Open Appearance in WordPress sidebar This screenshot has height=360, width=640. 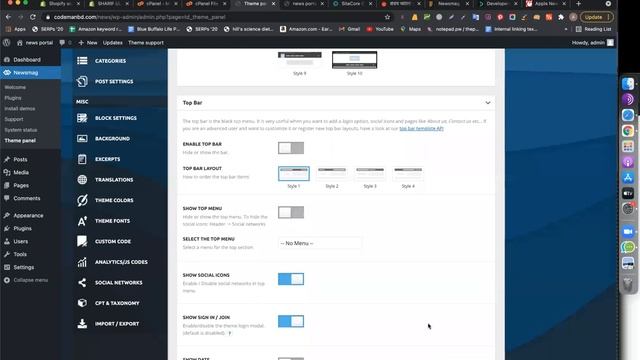28,216
